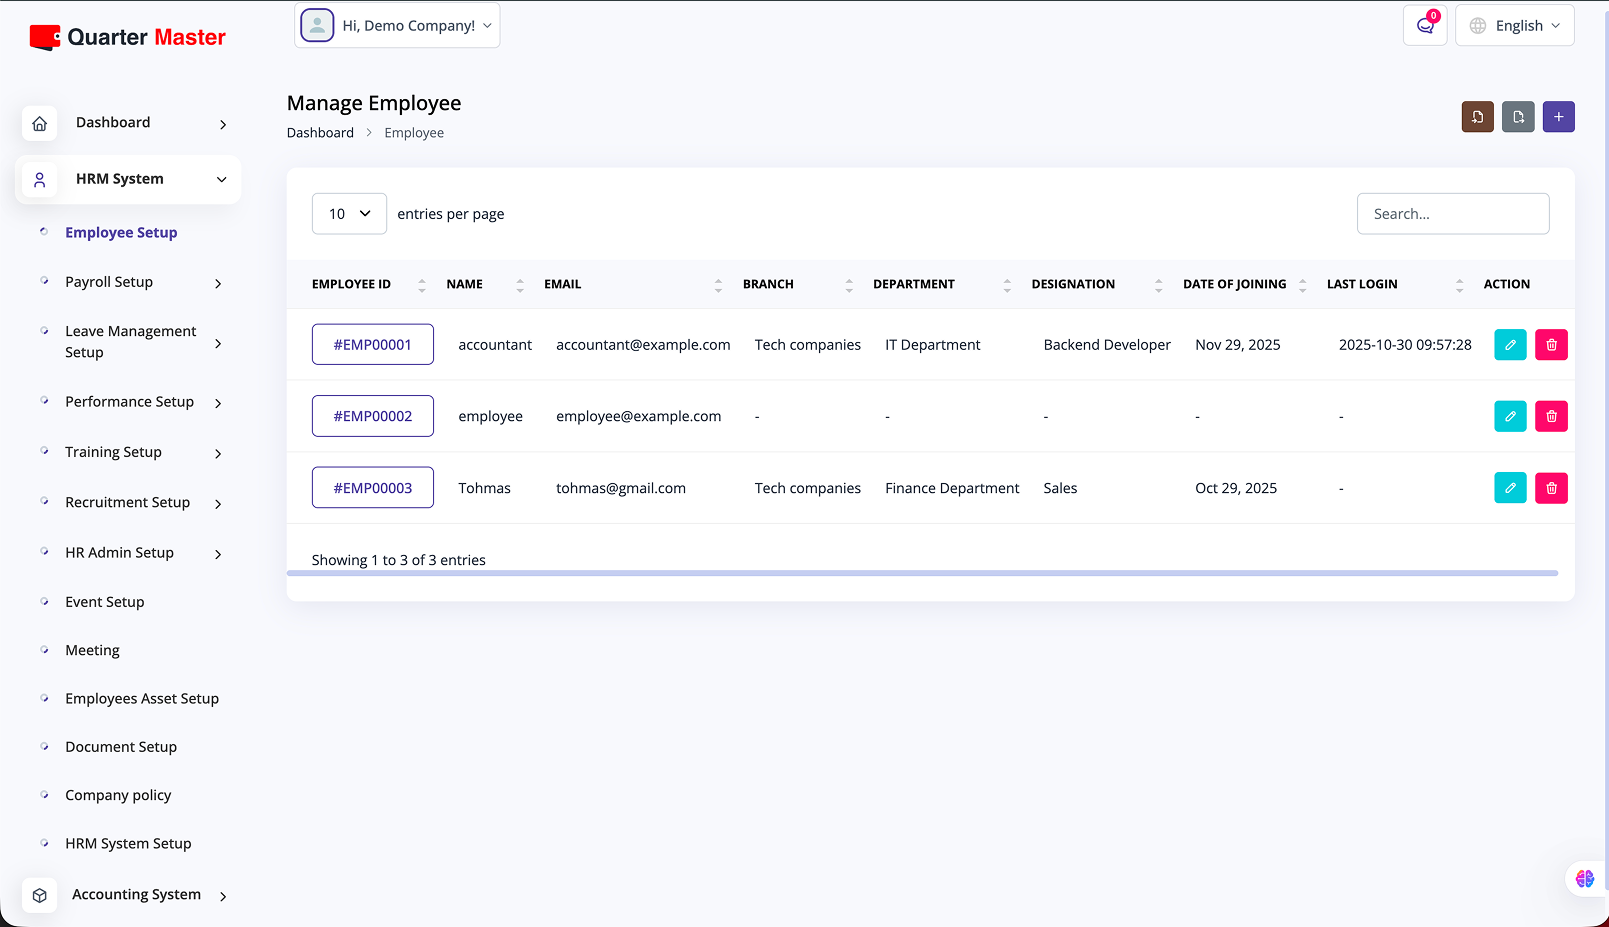Click the horizontal table scrollbar
Screen dimensions: 1609x927
click(x=921, y=573)
